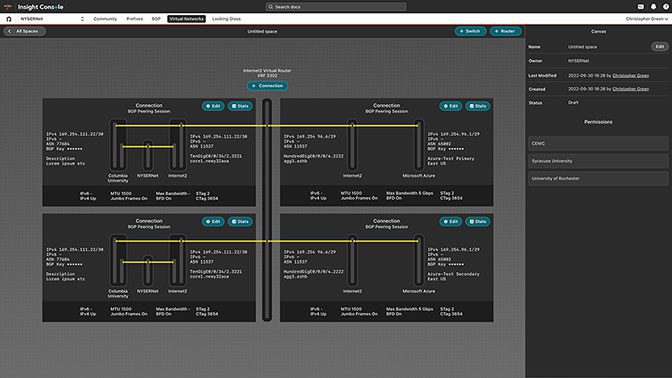Select the Community menu item
This screenshot has width=672, height=378.
click(x=105, y=19)
